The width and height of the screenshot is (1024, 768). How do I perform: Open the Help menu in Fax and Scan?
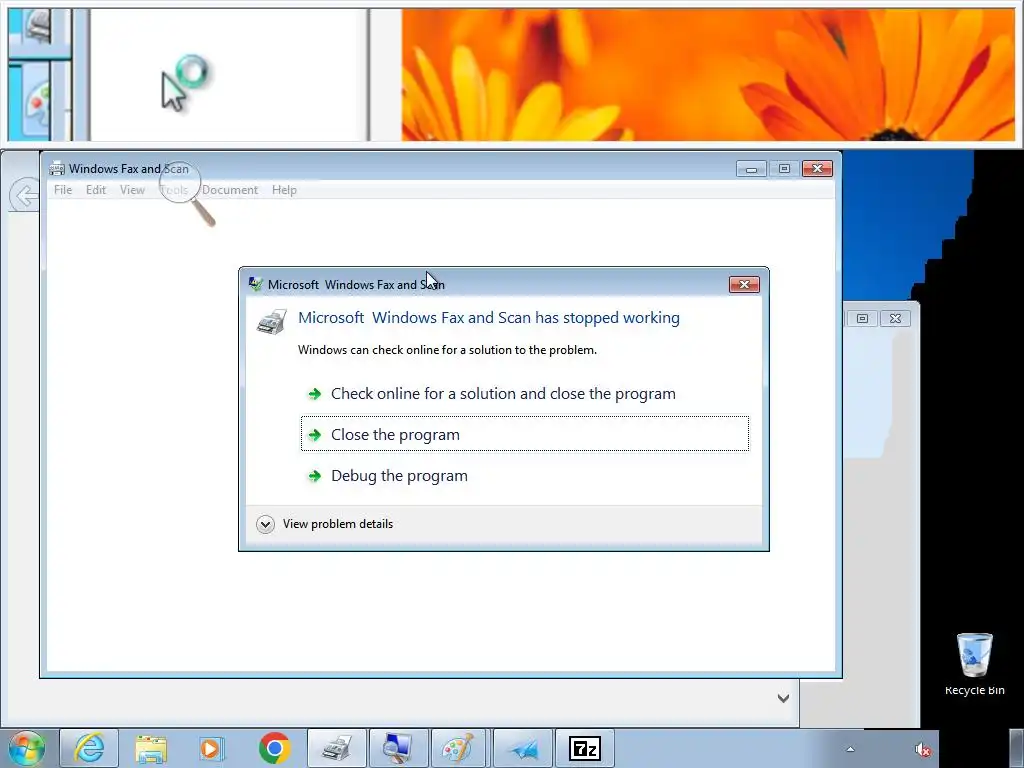coord(284,190)
